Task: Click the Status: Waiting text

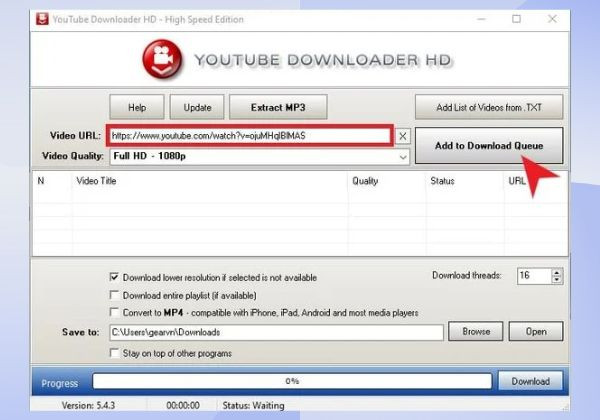Action: click(253, 405)
